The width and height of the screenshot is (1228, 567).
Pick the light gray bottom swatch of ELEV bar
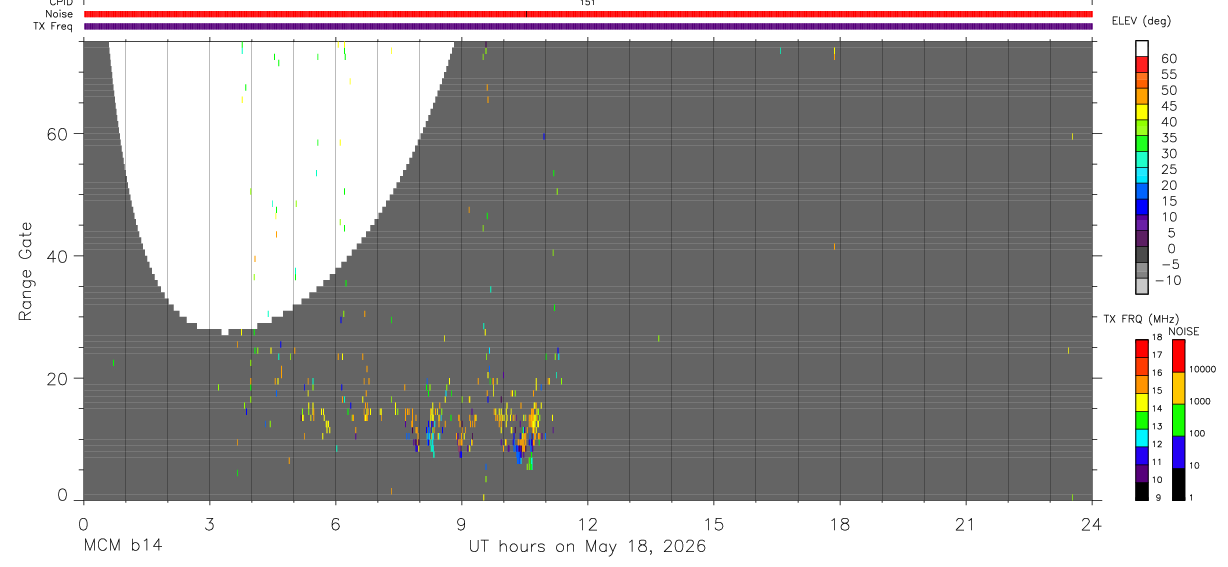coord(1142,286)
